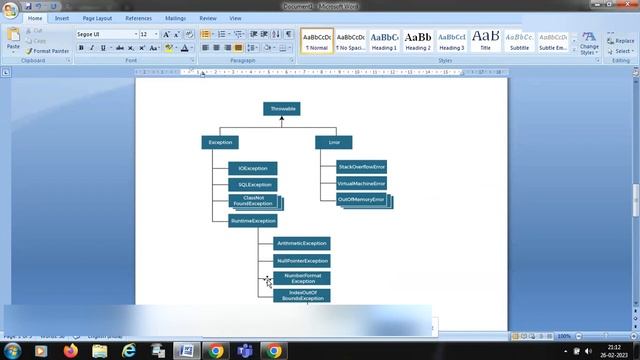Open the font name dropdown
The image size is (640, 360).
136,35
